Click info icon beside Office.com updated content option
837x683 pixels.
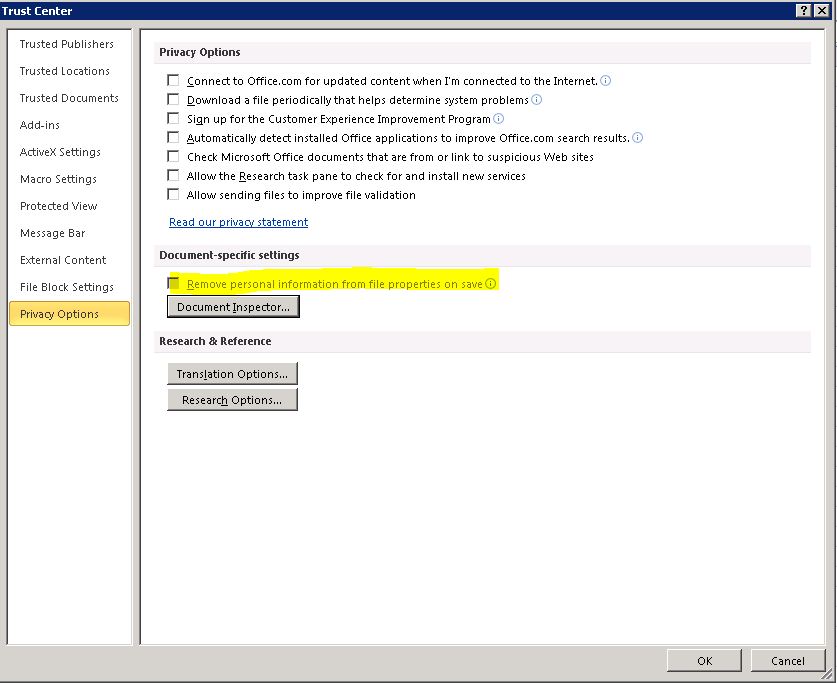[x=606, y=81]
